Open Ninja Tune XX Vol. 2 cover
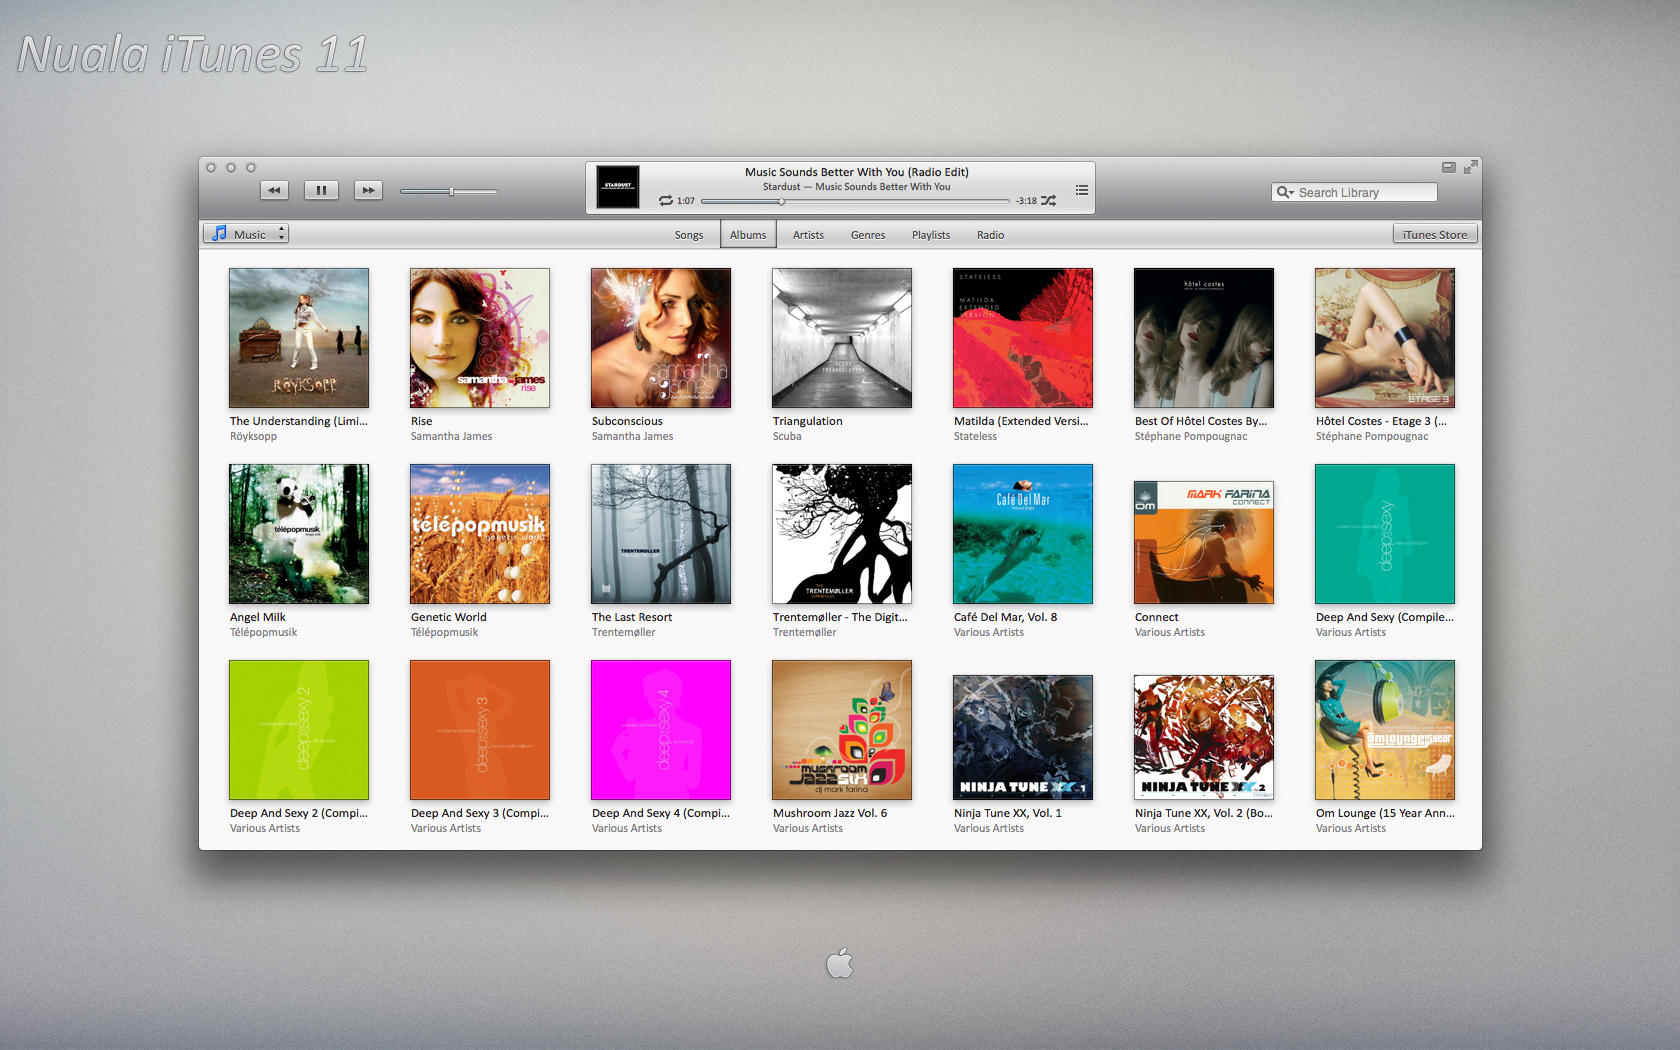Image resolution: width=1680 pixels, height=1050 pixels. [x=1204, y=738]
